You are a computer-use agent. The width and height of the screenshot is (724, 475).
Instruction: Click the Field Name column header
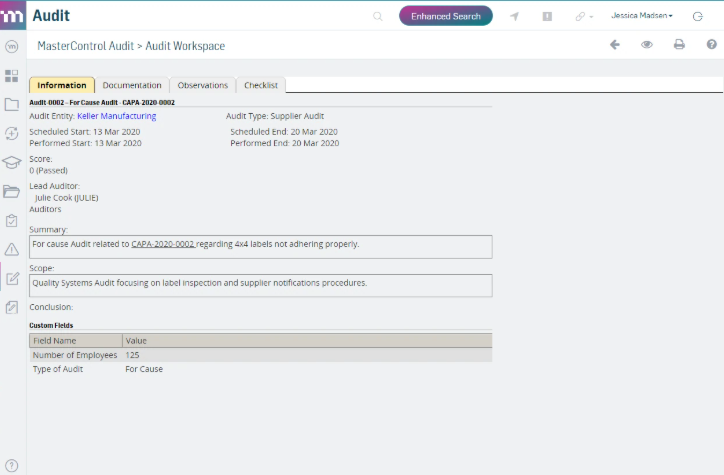(76, 341)
